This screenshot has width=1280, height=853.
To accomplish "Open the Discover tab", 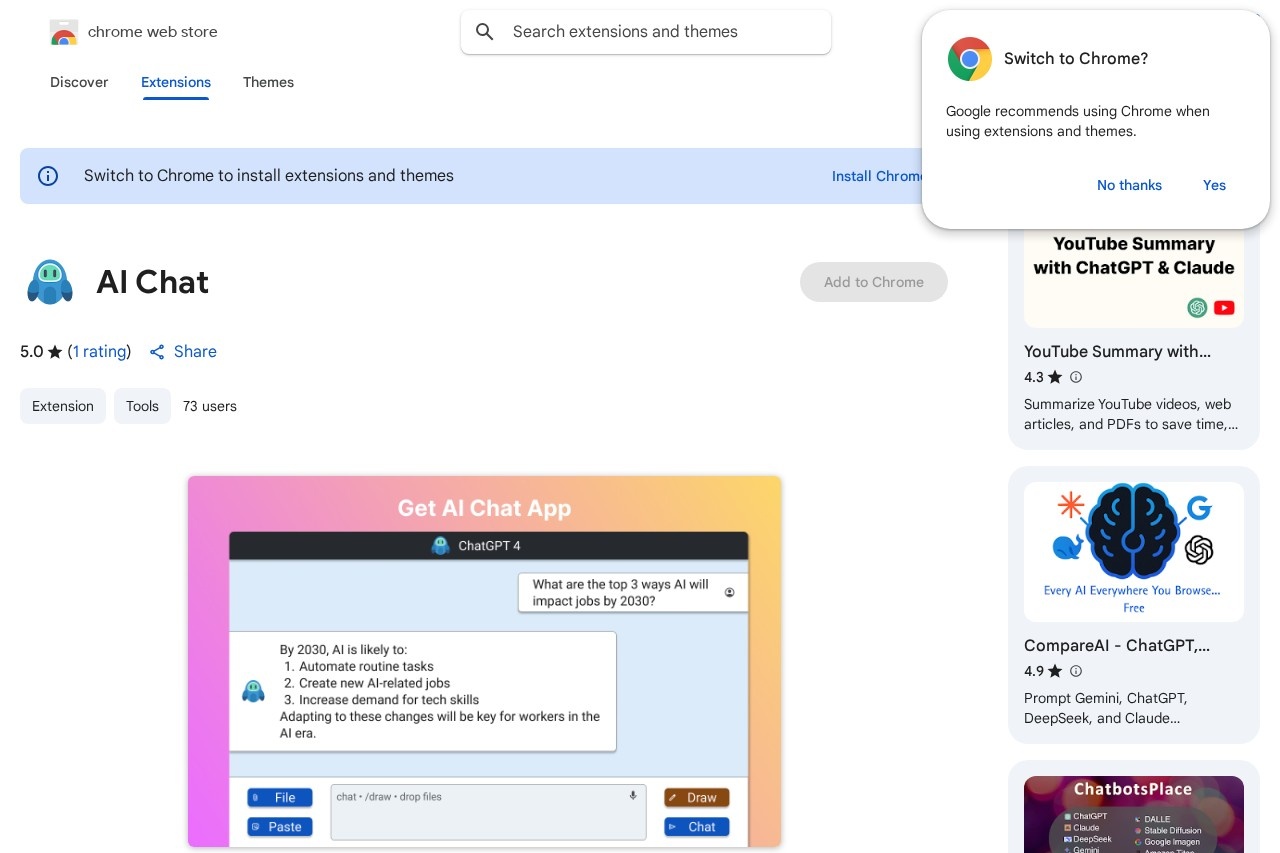I will click(x=79, y=82).
